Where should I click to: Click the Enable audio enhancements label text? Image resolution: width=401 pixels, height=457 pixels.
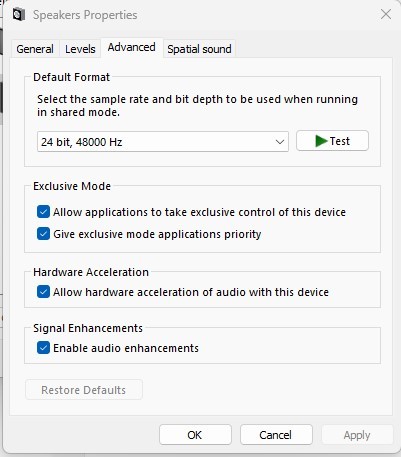coord(126,348)
